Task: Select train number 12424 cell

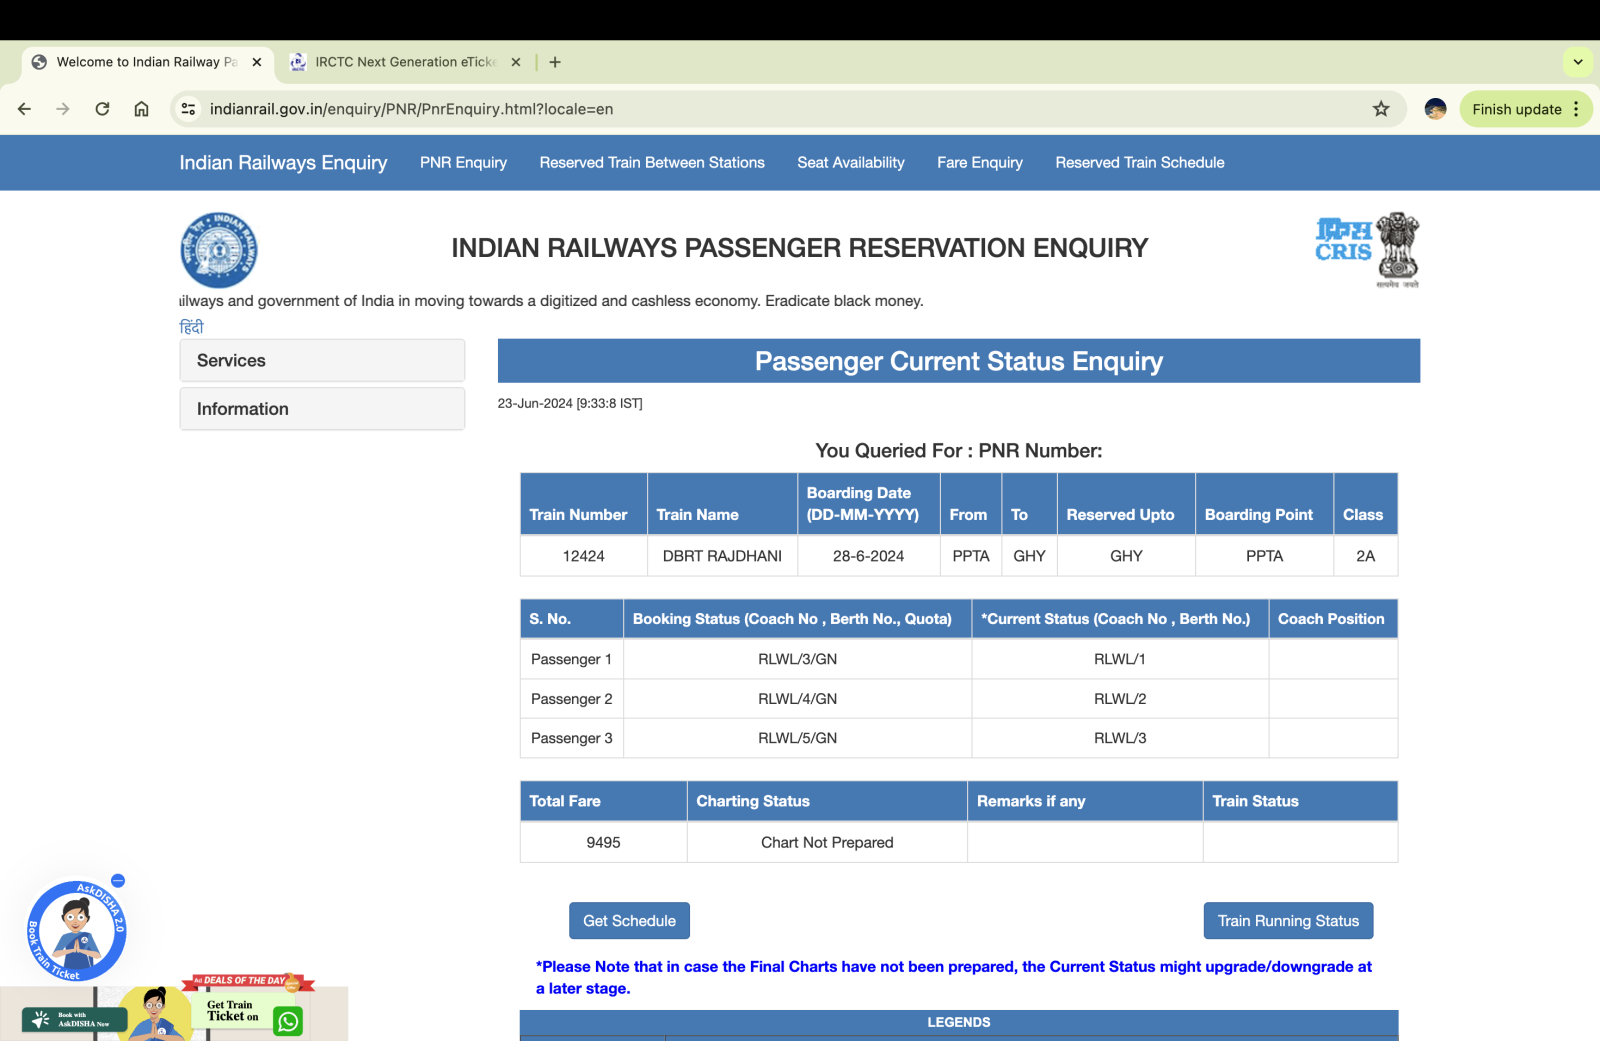Action: [x=584, y=556]
